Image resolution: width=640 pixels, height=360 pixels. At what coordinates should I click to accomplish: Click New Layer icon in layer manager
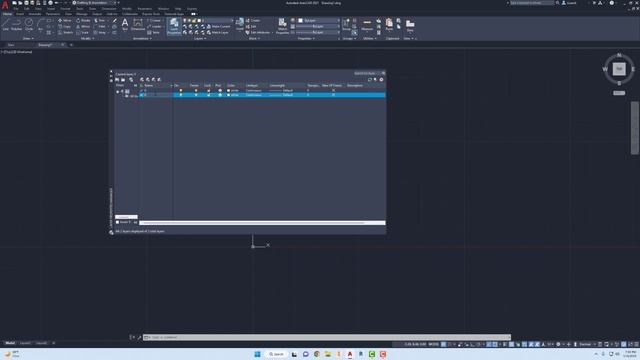tap(142, 80)
